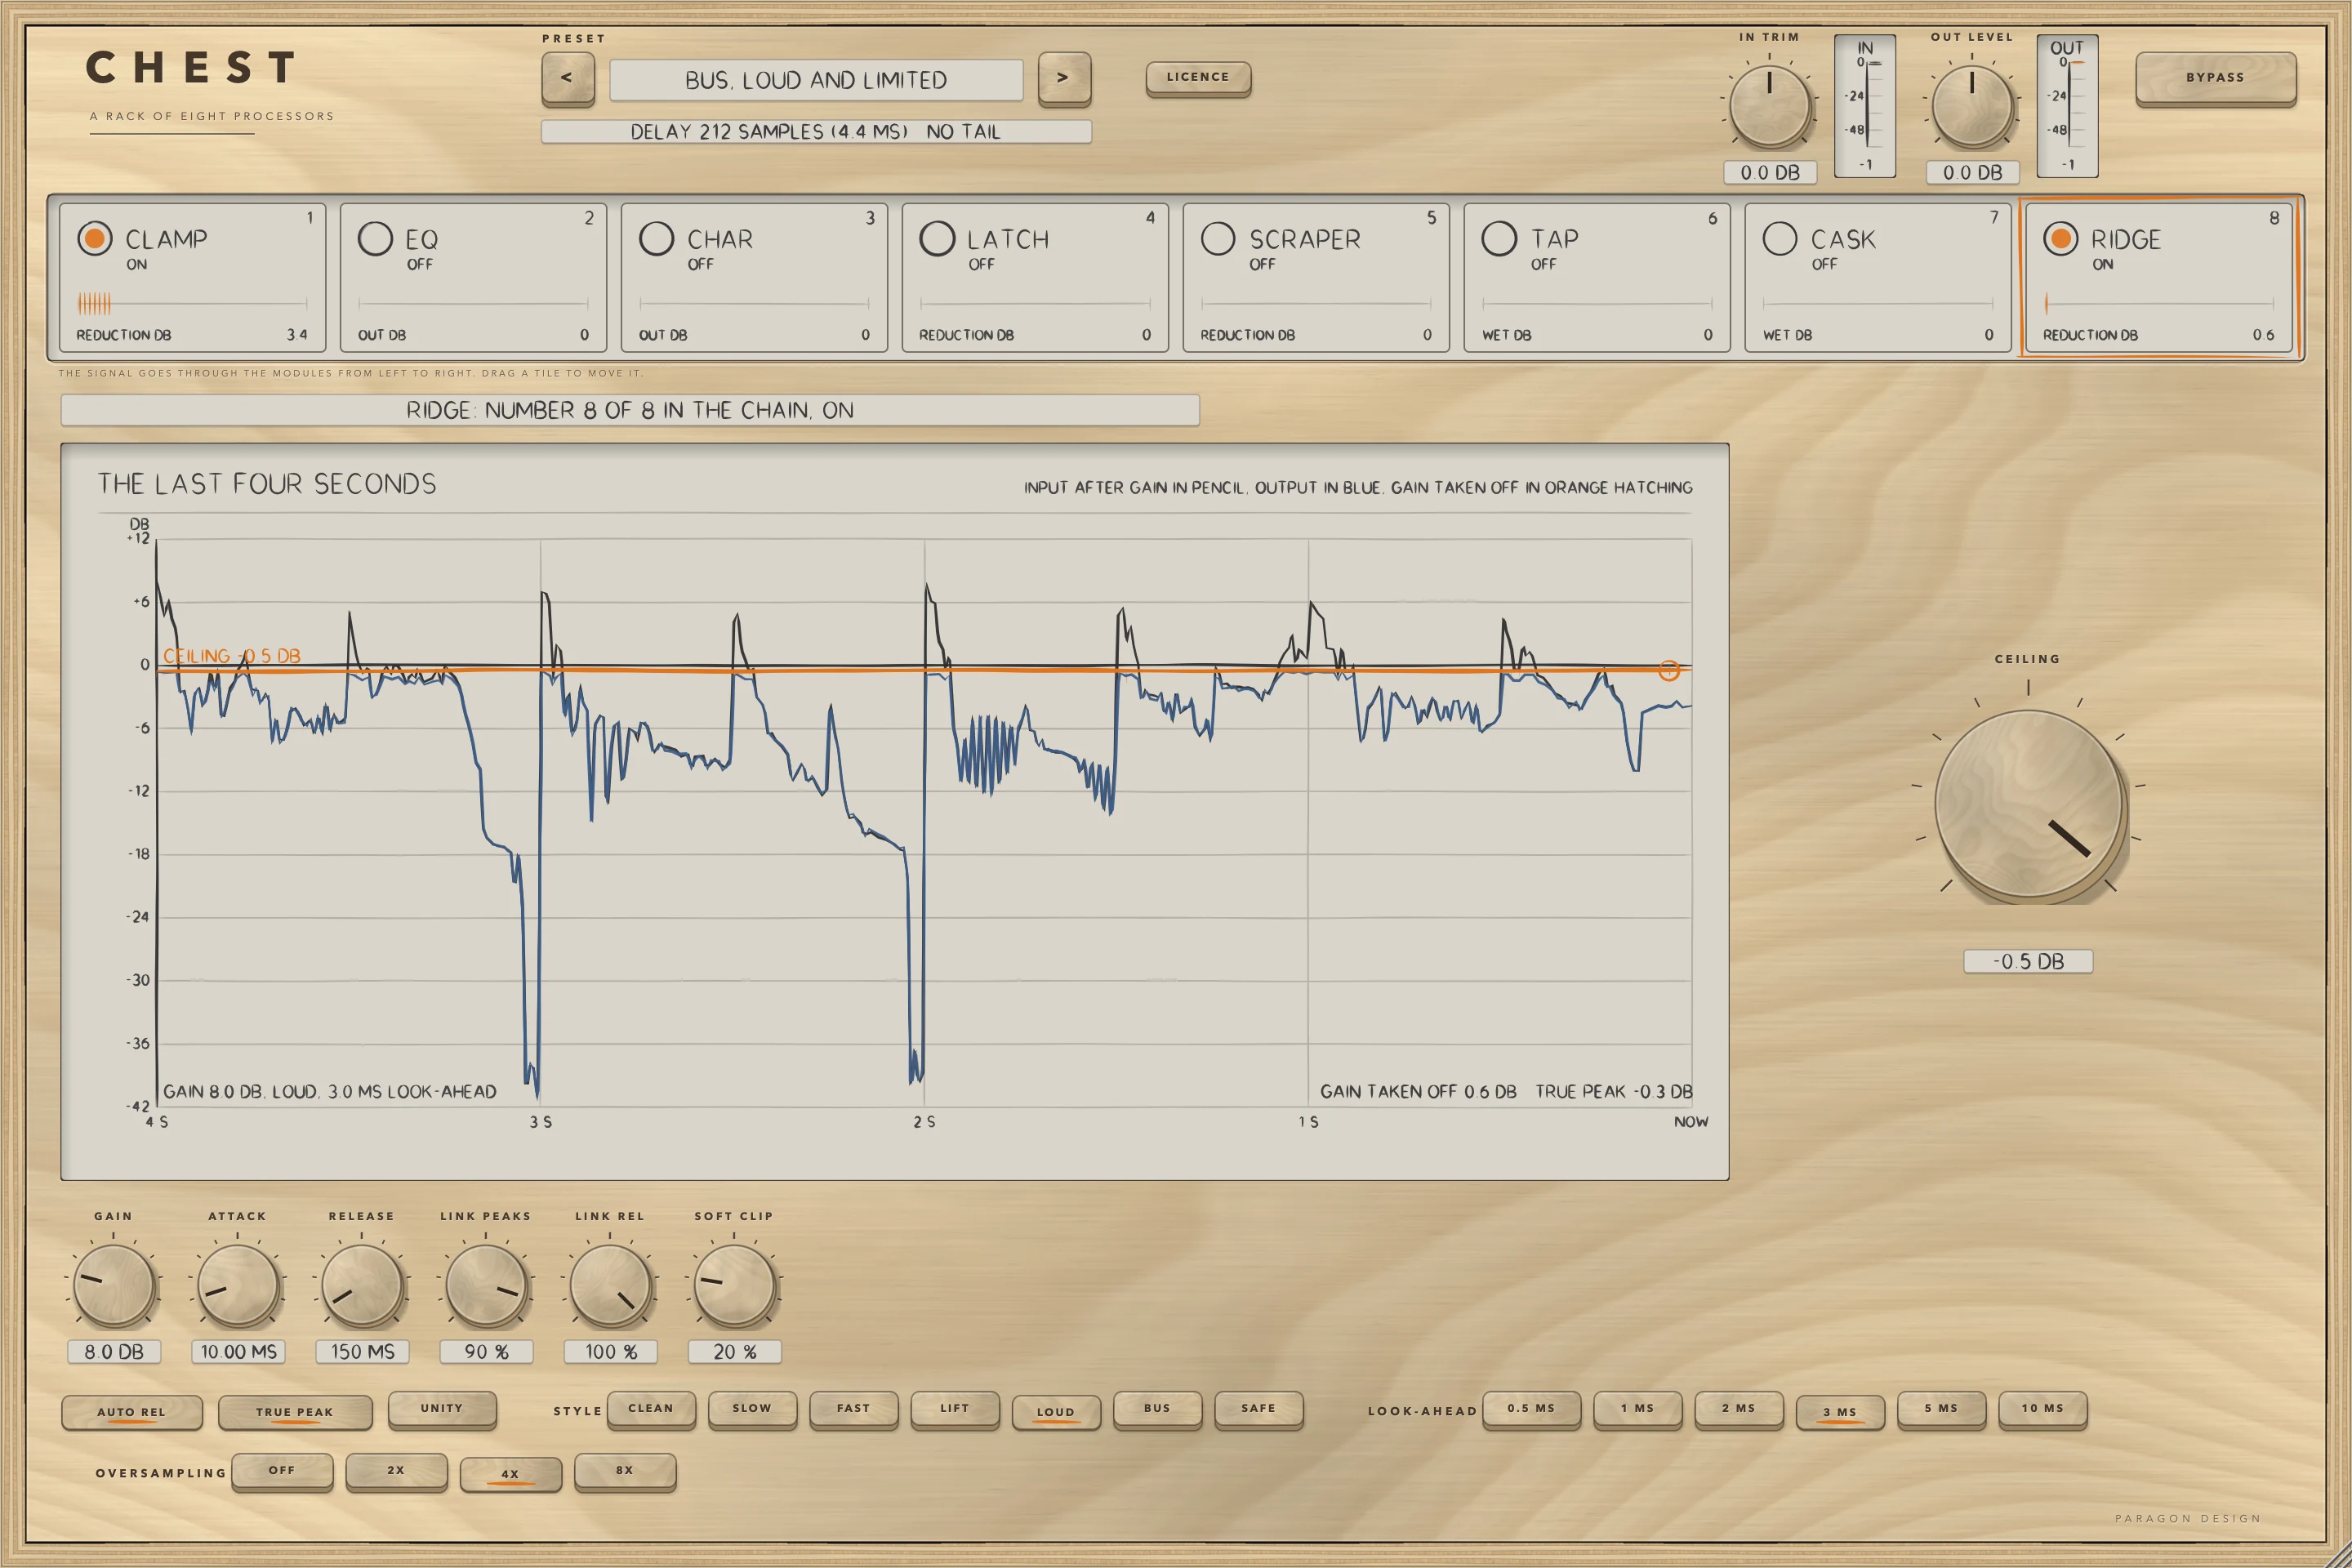Enable the LATCH module power circle
Viewport: 2352px width, 1568px height.
coord(937,238)
